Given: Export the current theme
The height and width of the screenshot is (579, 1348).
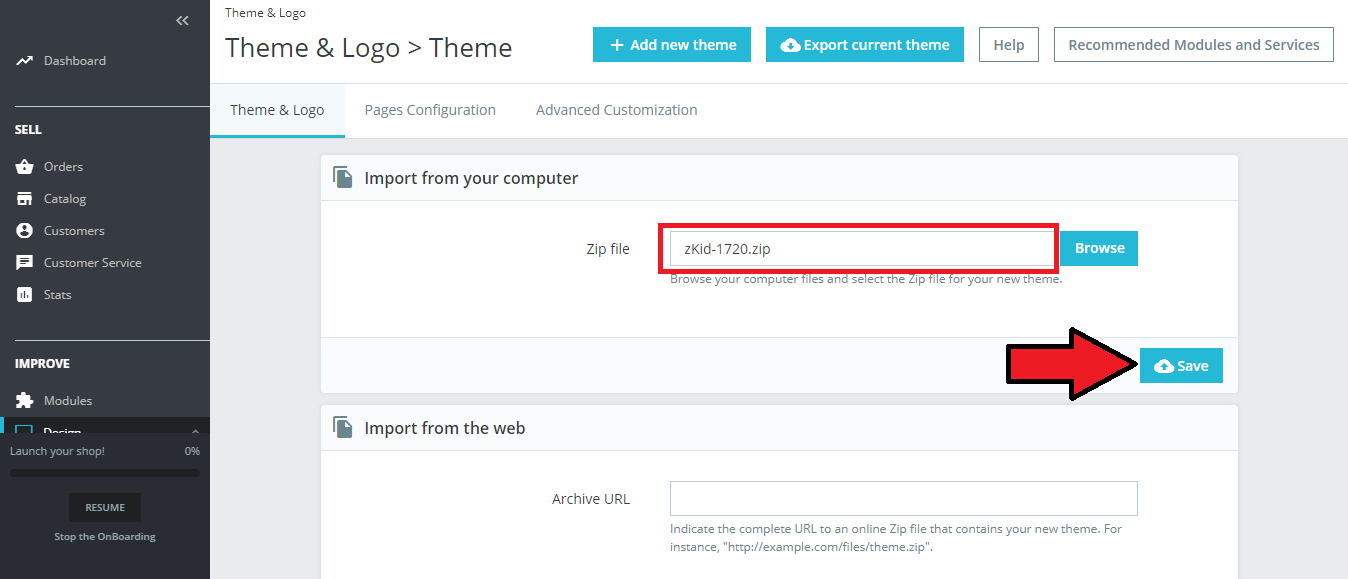Looking at the screenshot, I should [864, 44].
